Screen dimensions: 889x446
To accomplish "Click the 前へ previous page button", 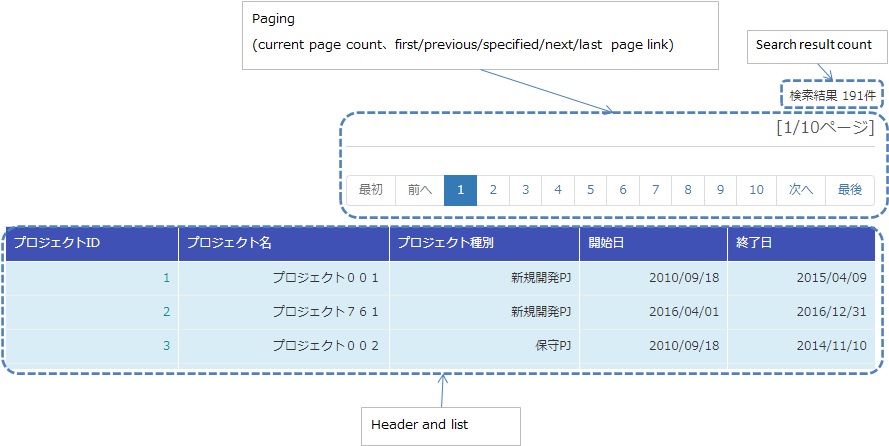I will point(420,190).
